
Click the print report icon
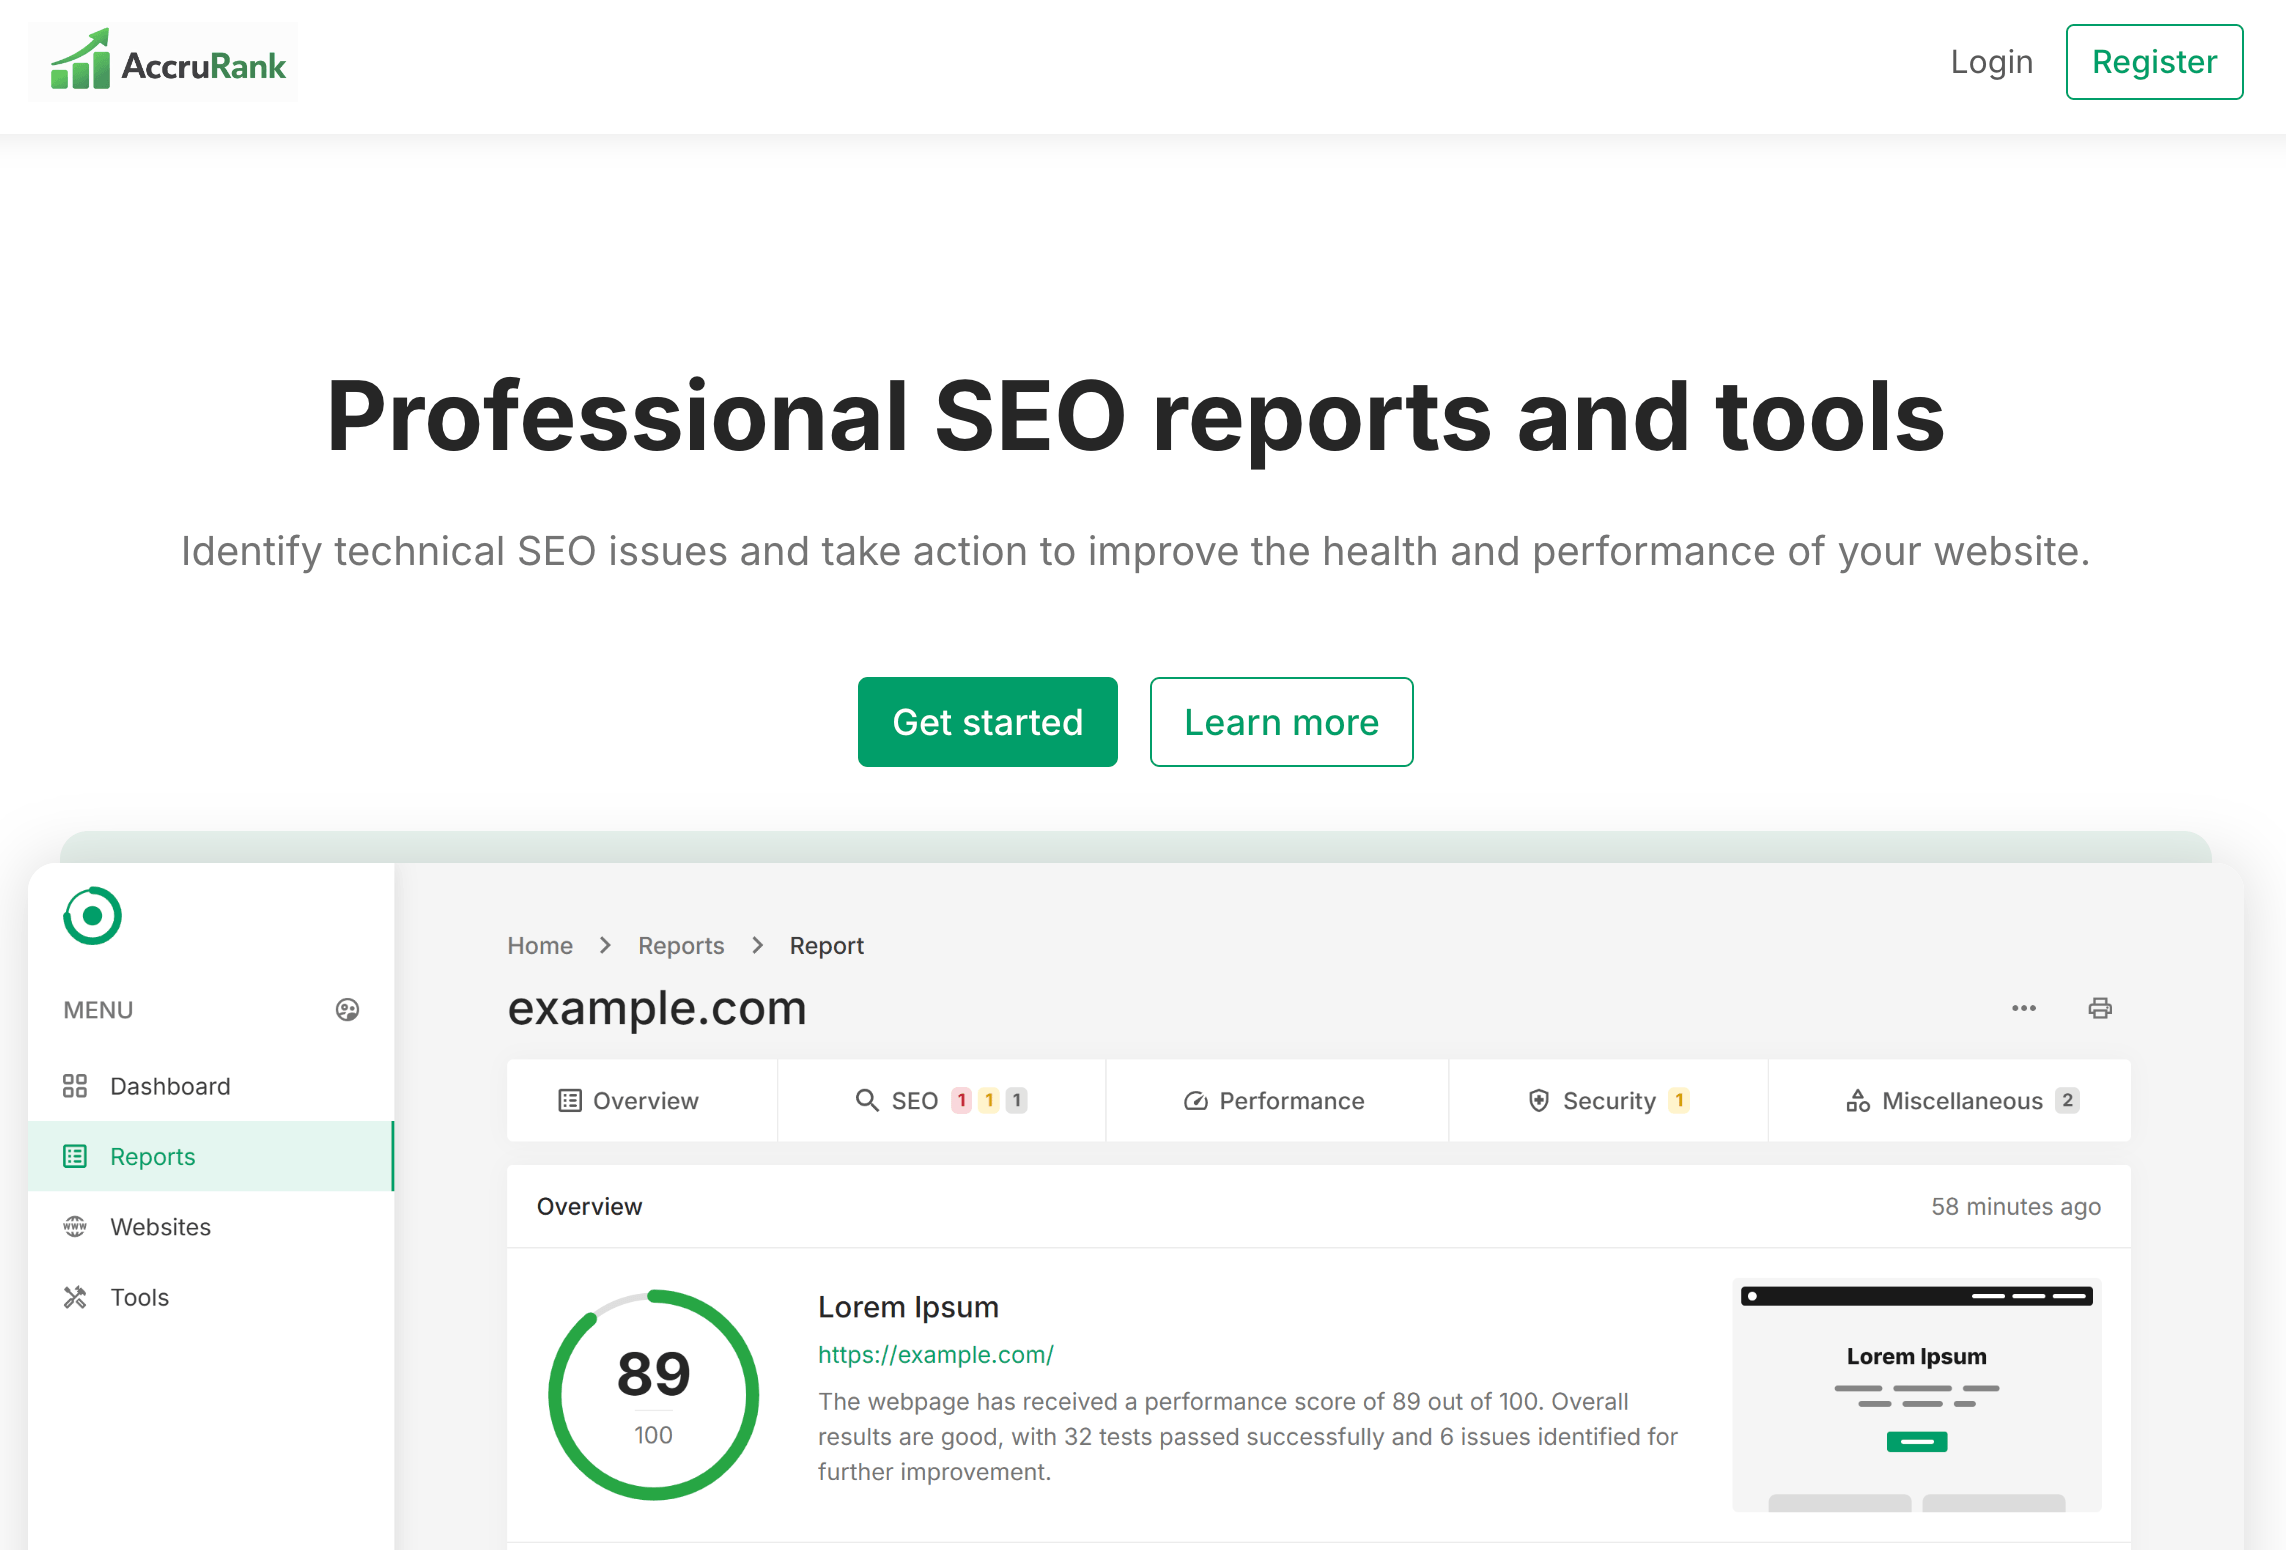click(x=2100, y=1008)
